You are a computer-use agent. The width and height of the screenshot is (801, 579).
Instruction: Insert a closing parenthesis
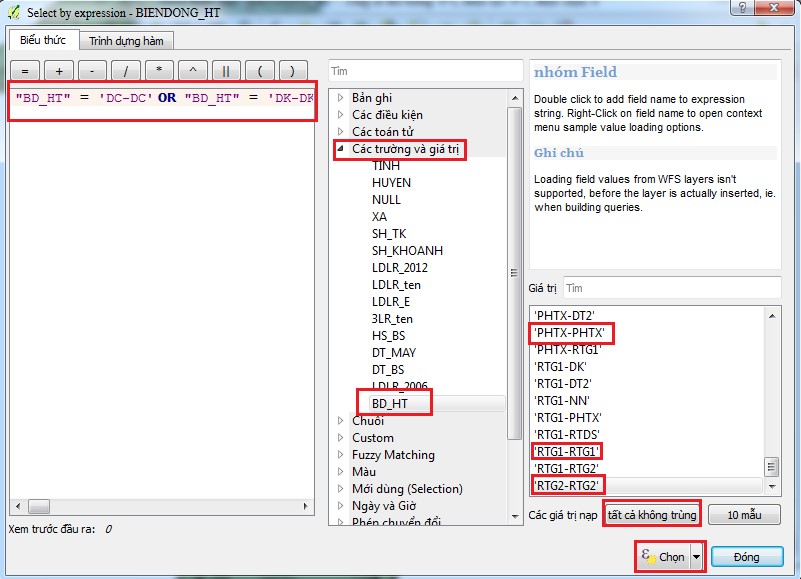tap(293, 71)
